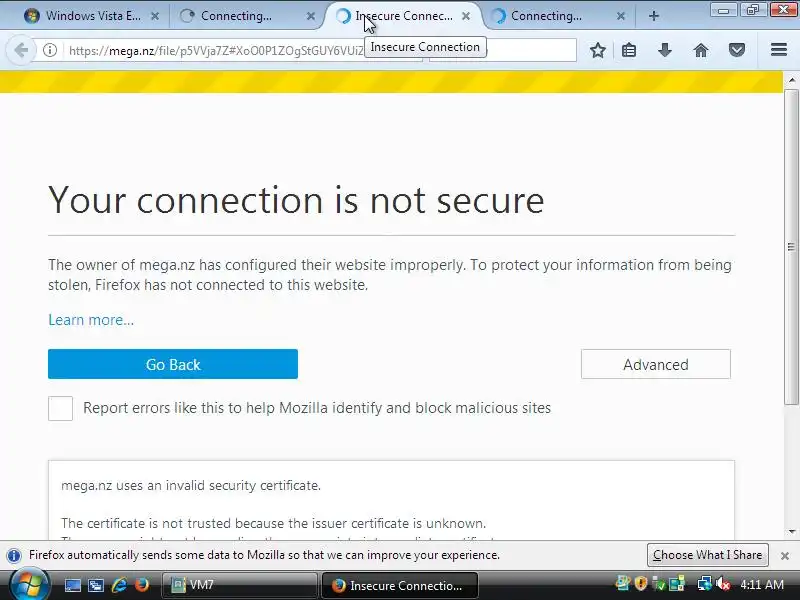Screen dimensions: 800x600
Task: Open the Learn more link
Action: tap(91, 320)
